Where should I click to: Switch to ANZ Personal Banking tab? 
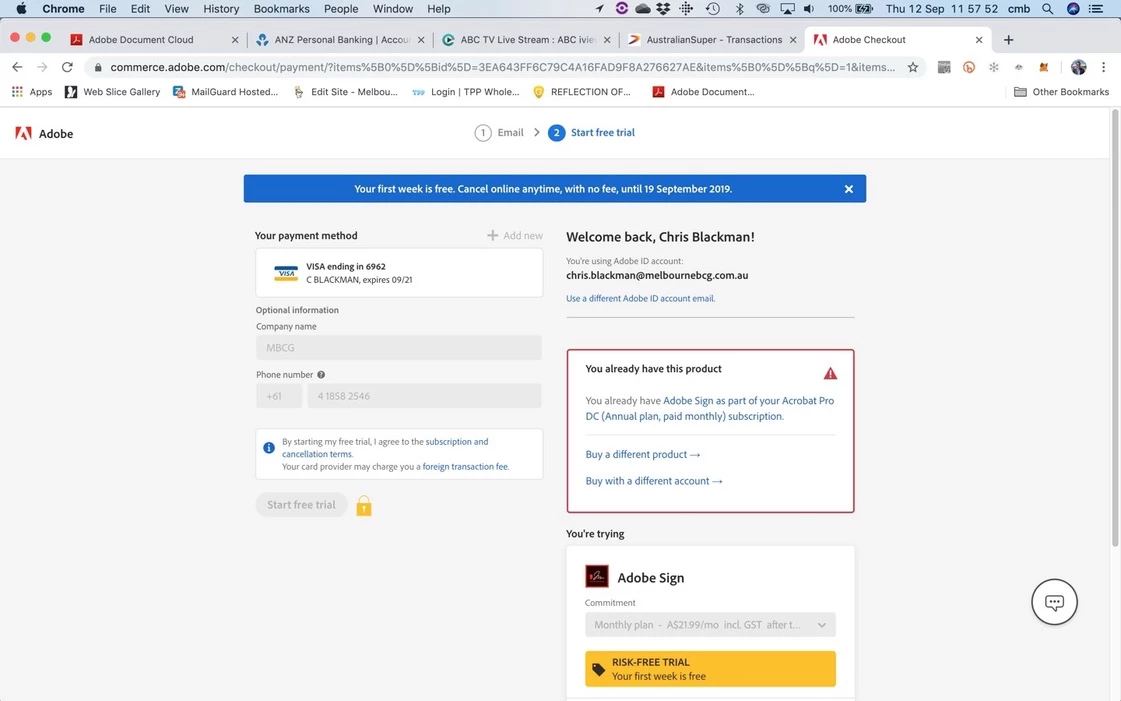(342, 40)
